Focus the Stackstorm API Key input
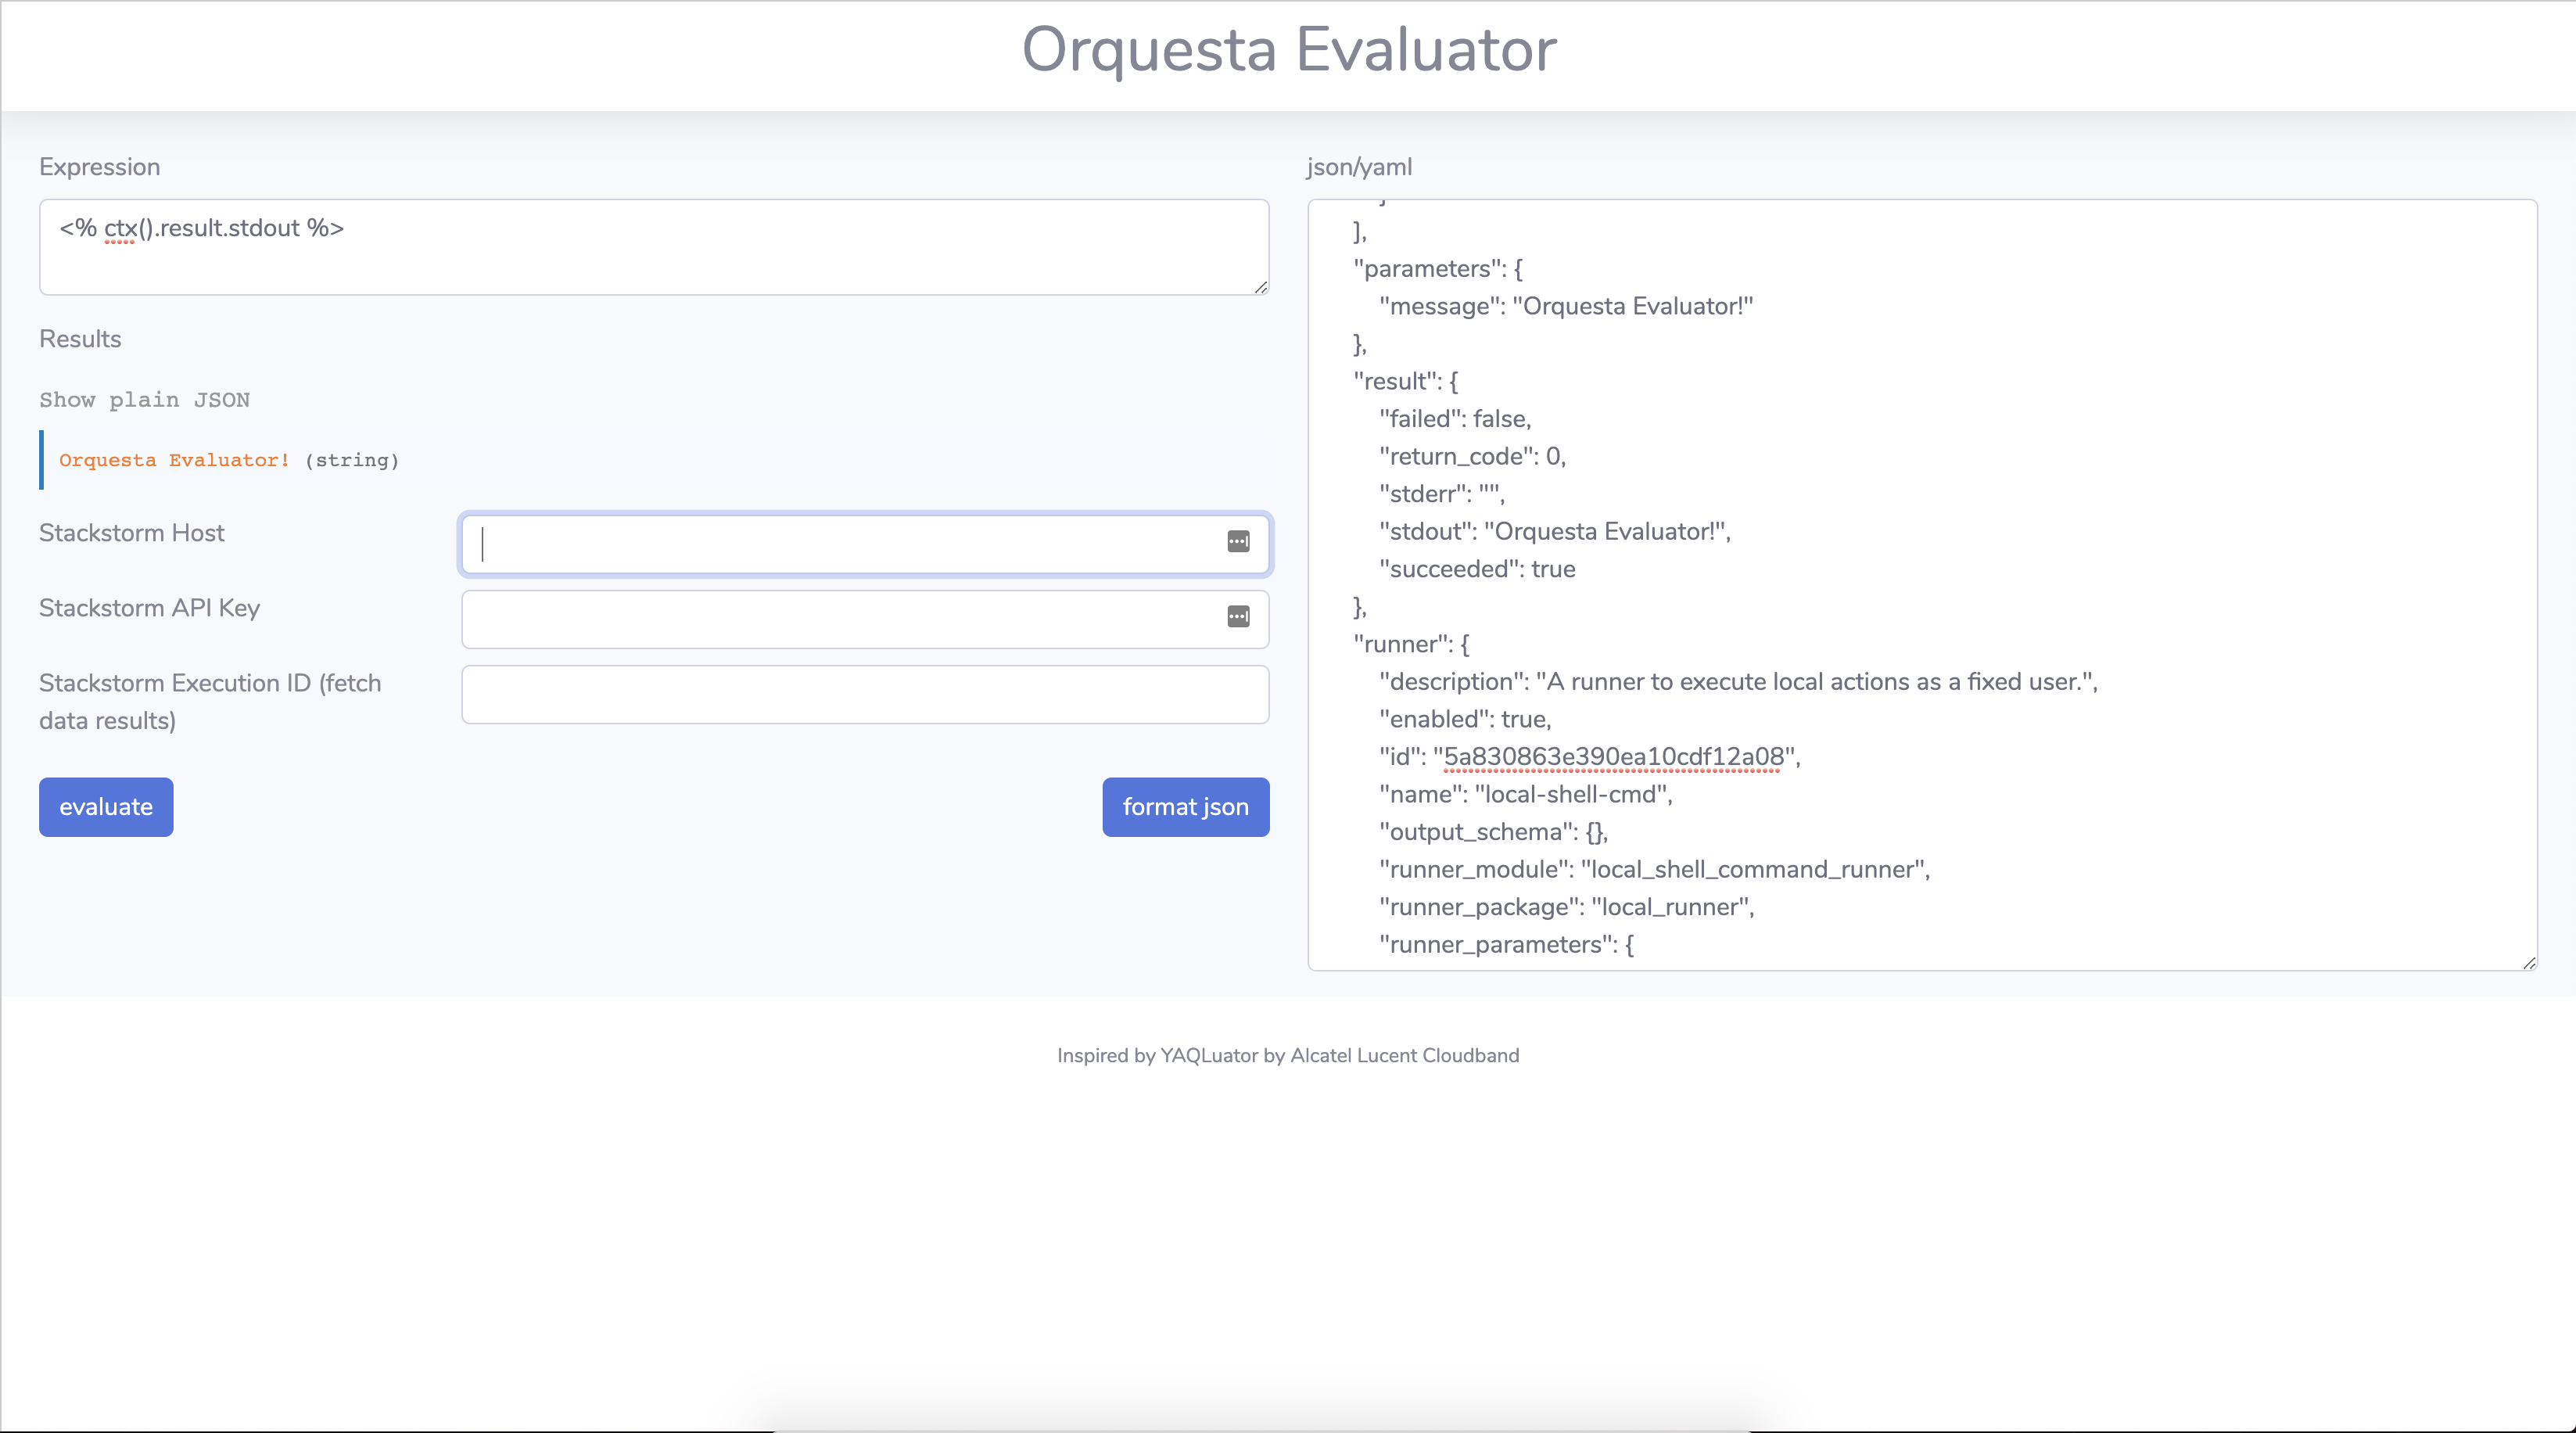 point(840,619)
